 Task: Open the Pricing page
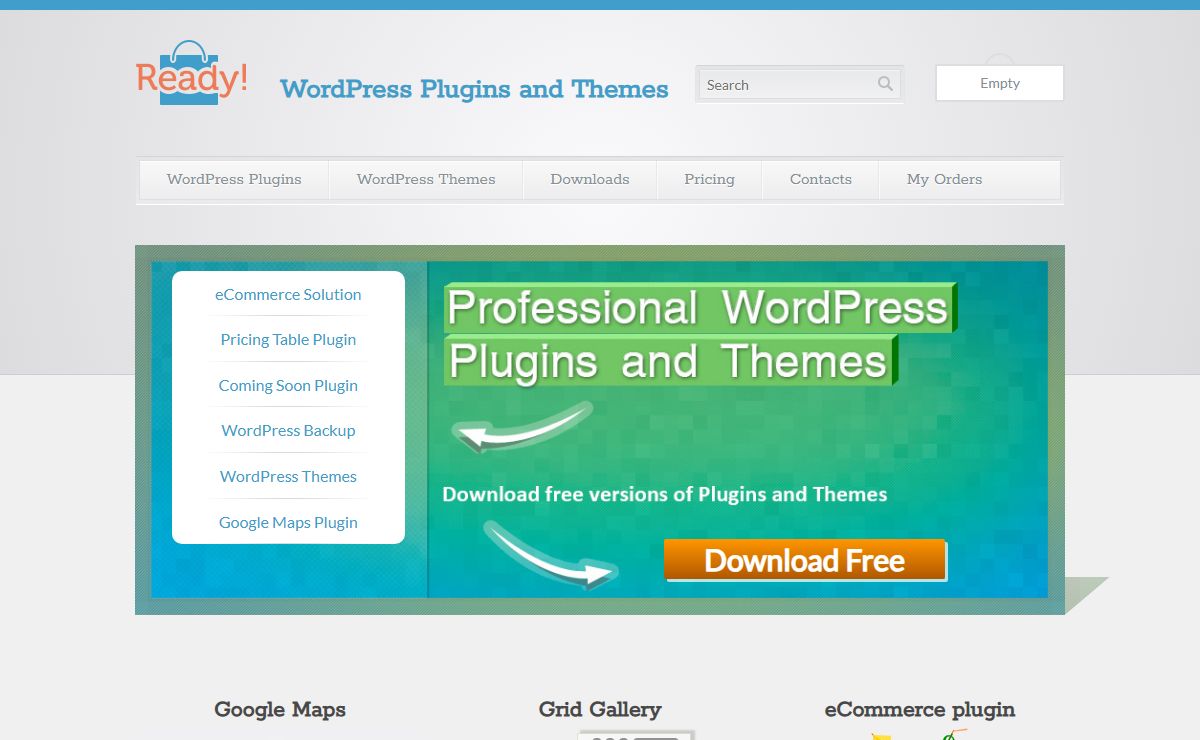coord(709,180)
